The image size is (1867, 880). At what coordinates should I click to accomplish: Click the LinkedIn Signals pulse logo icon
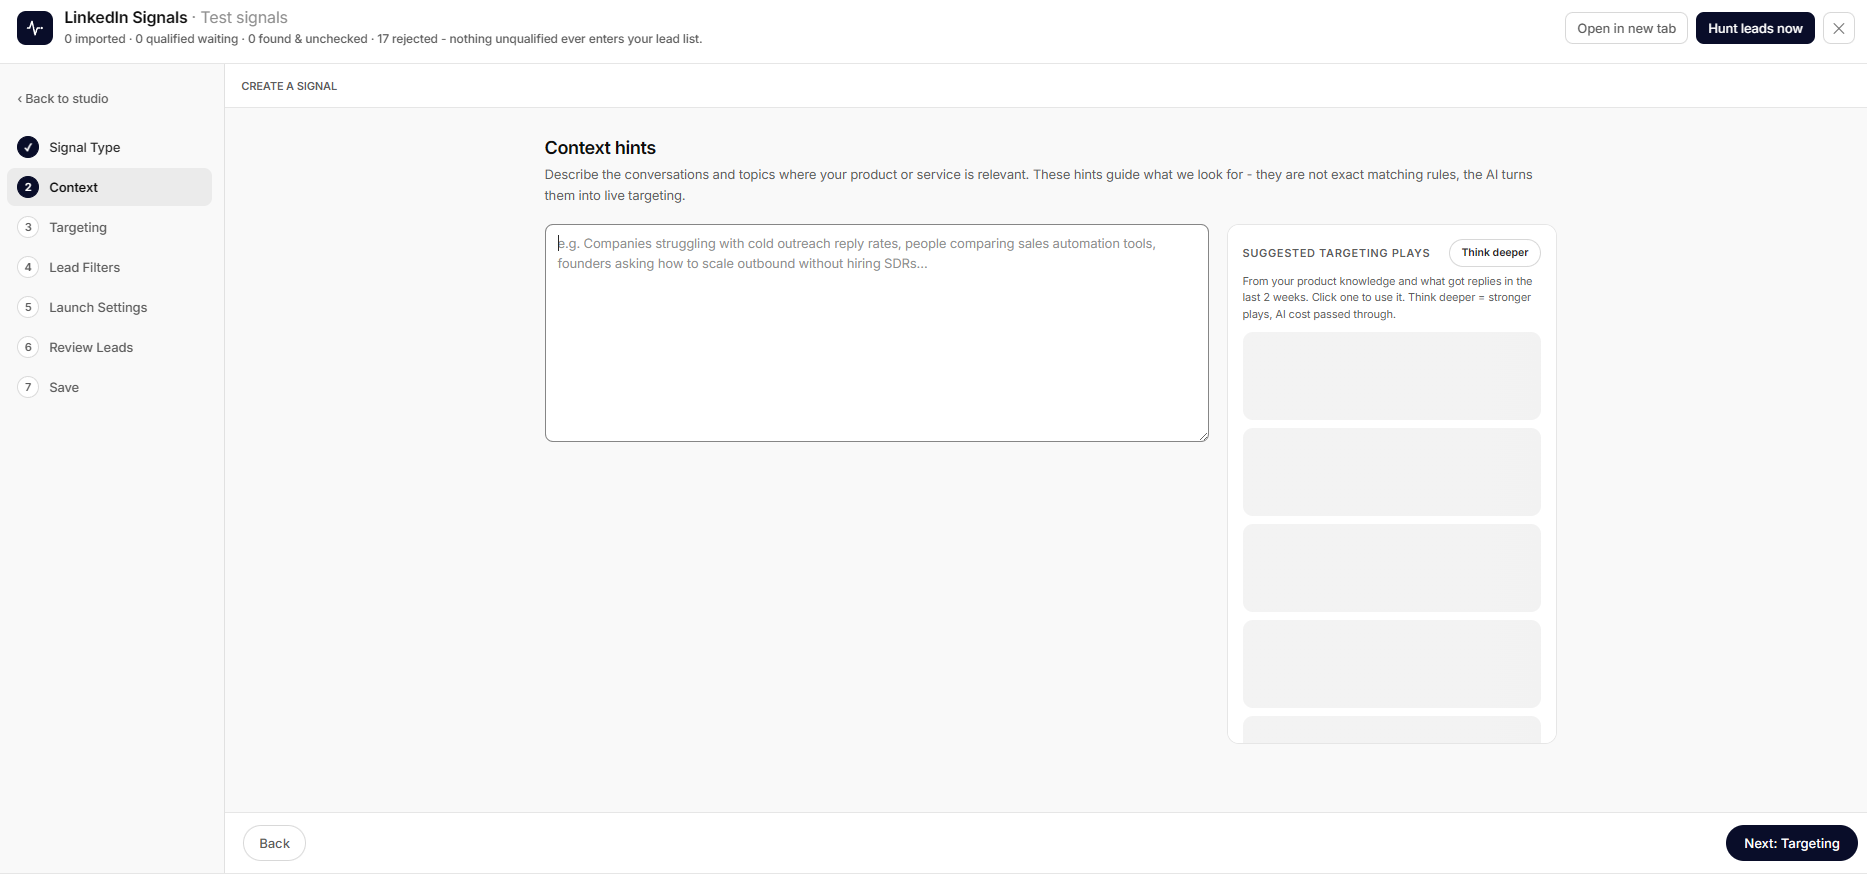35,28
